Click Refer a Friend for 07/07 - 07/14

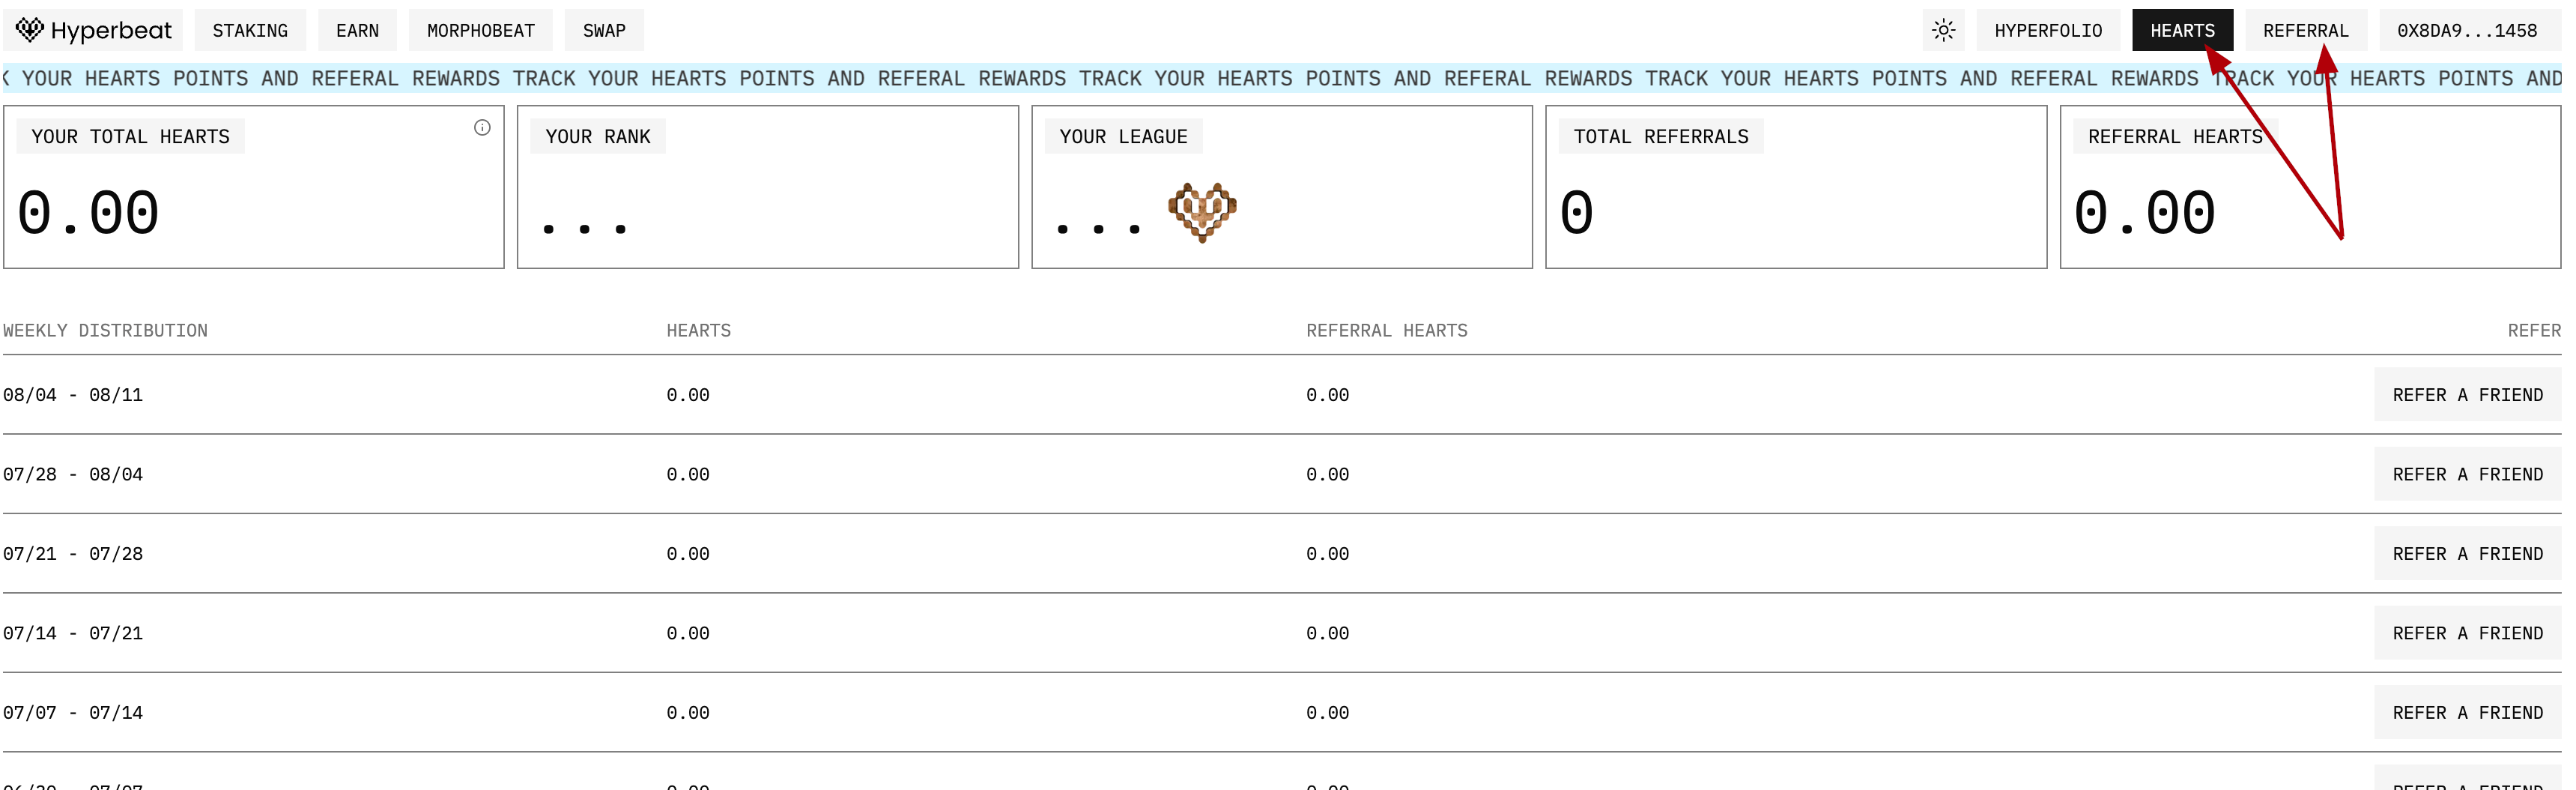tap(2466, 713)
